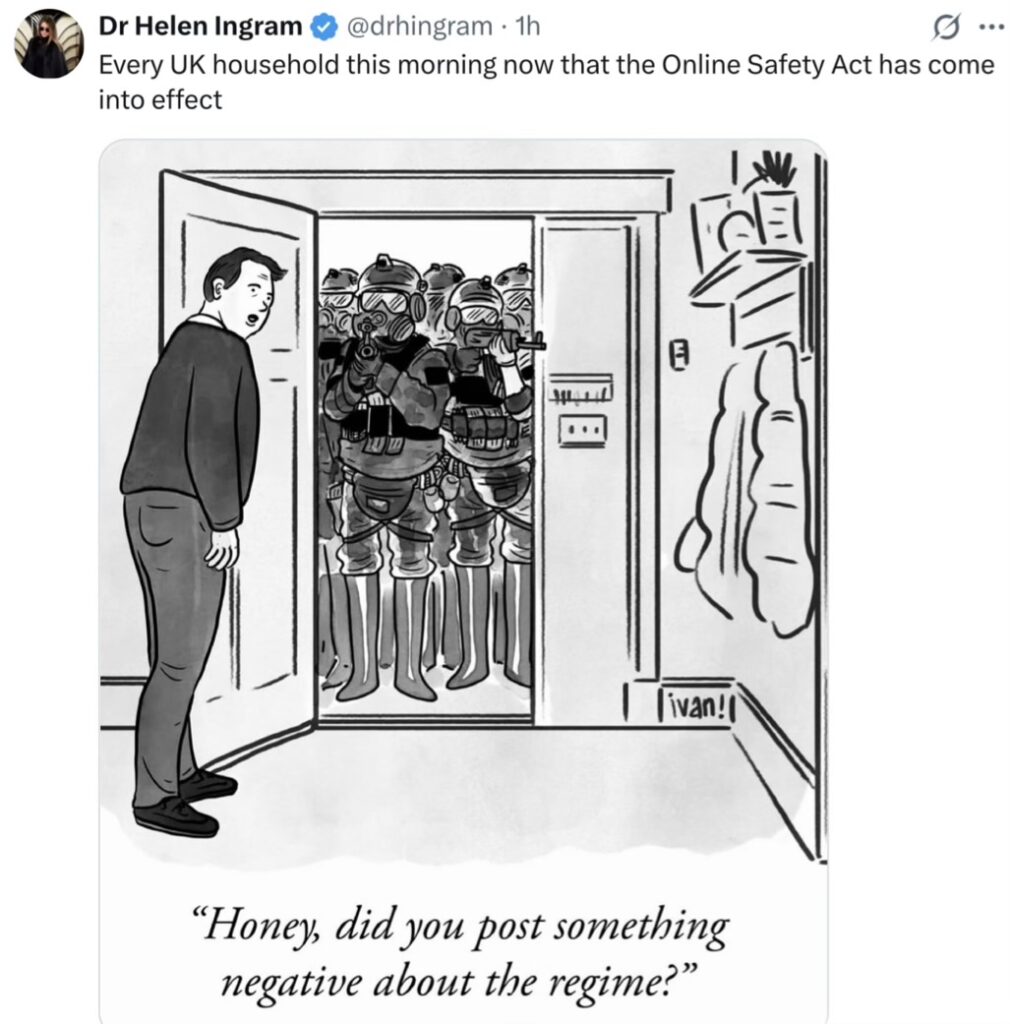1010x1024 pixels.
Task: Click the wall socket with three dots
Action: click(x=582, y=430)
